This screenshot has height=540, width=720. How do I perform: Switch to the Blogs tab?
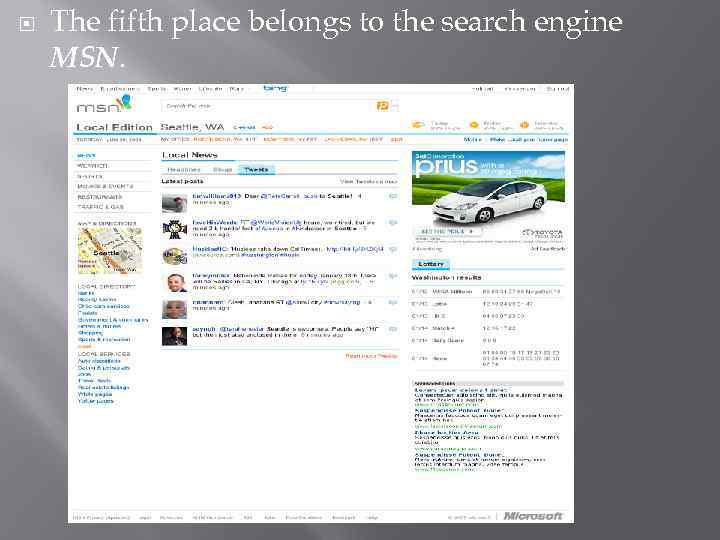(x=223, y=169)
